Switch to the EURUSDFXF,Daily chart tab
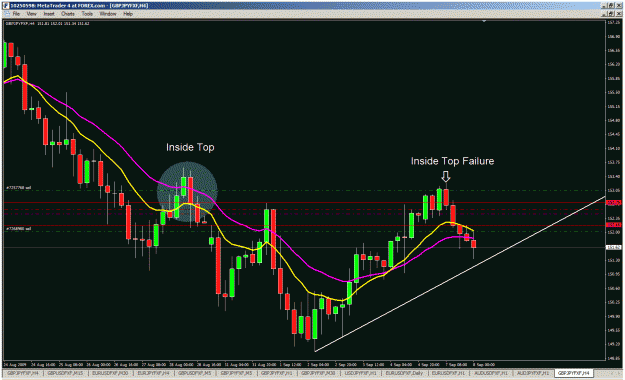The height and width of the screenshot is (380, 625). click(404, 373)
